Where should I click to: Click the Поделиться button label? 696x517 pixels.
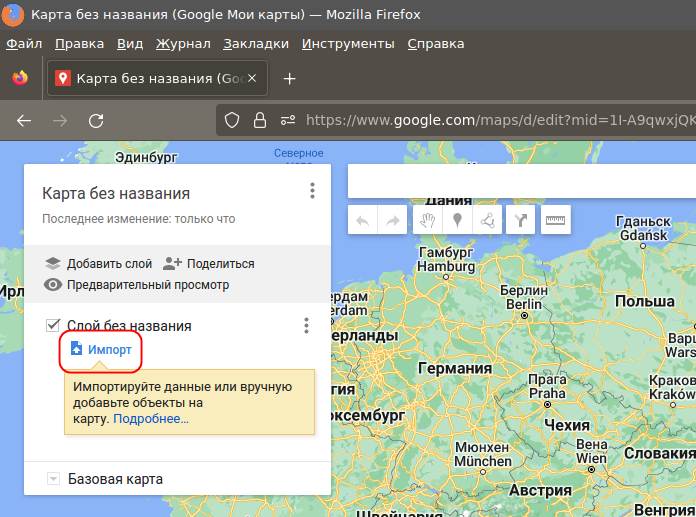pos(221,264)
